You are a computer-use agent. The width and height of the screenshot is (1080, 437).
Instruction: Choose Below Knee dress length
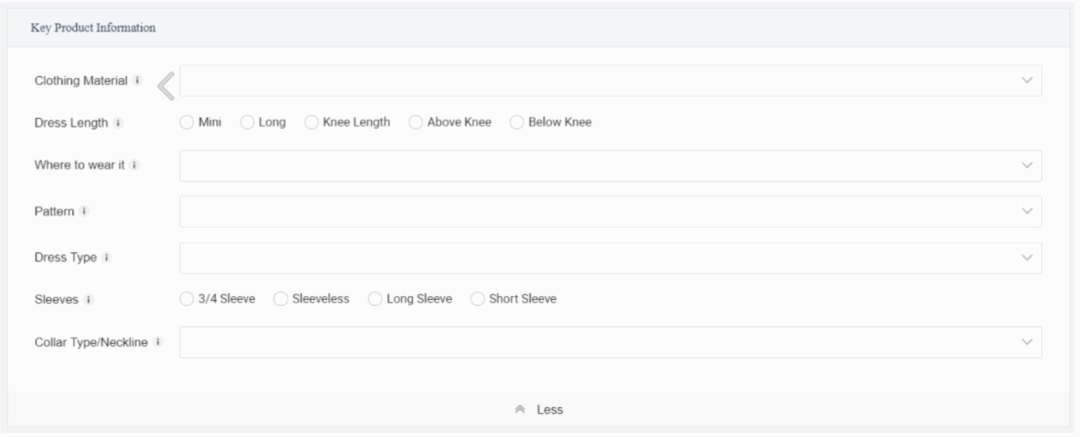tap(517, 123)
